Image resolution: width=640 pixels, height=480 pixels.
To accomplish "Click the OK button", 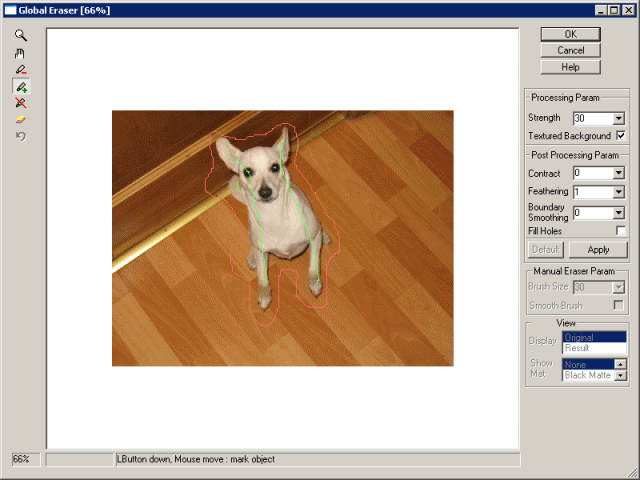I will coord(571,34).
